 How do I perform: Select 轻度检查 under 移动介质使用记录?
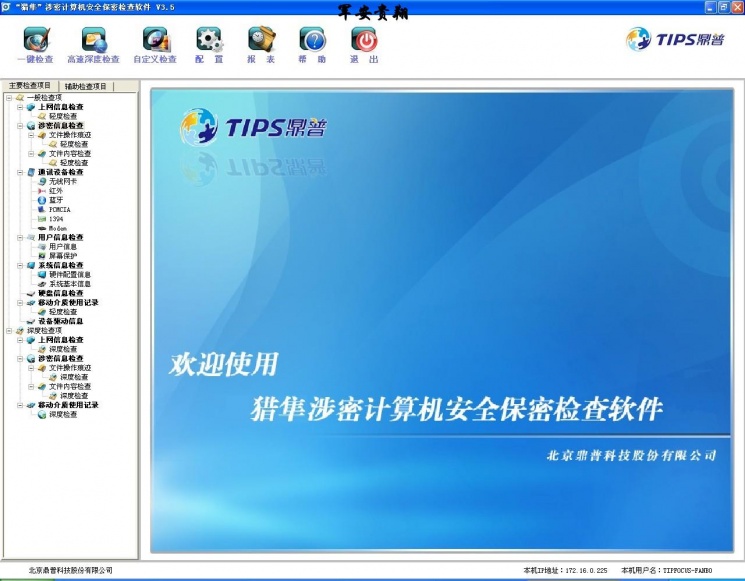click(x=63, y=312)
